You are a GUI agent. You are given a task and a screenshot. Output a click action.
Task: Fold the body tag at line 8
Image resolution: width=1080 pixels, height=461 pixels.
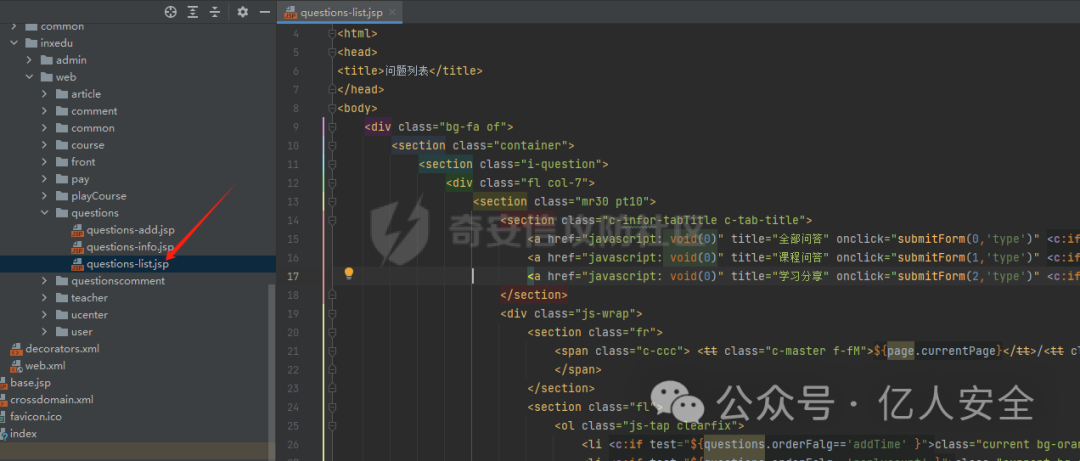(332, 108)
